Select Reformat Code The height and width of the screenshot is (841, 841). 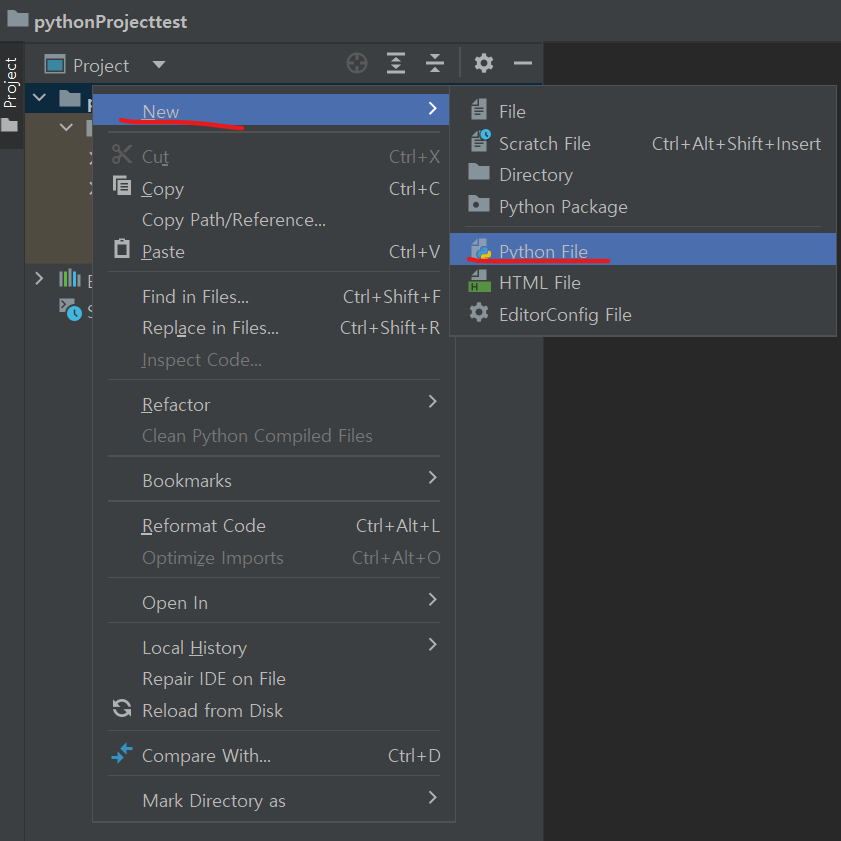click(274, 526)
